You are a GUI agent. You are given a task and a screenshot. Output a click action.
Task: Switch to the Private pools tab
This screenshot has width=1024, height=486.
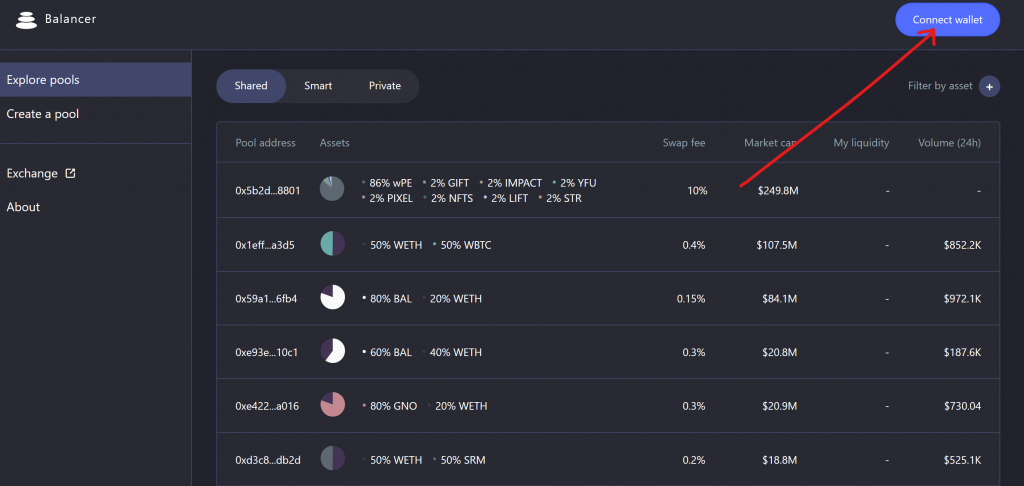[385, 86]
